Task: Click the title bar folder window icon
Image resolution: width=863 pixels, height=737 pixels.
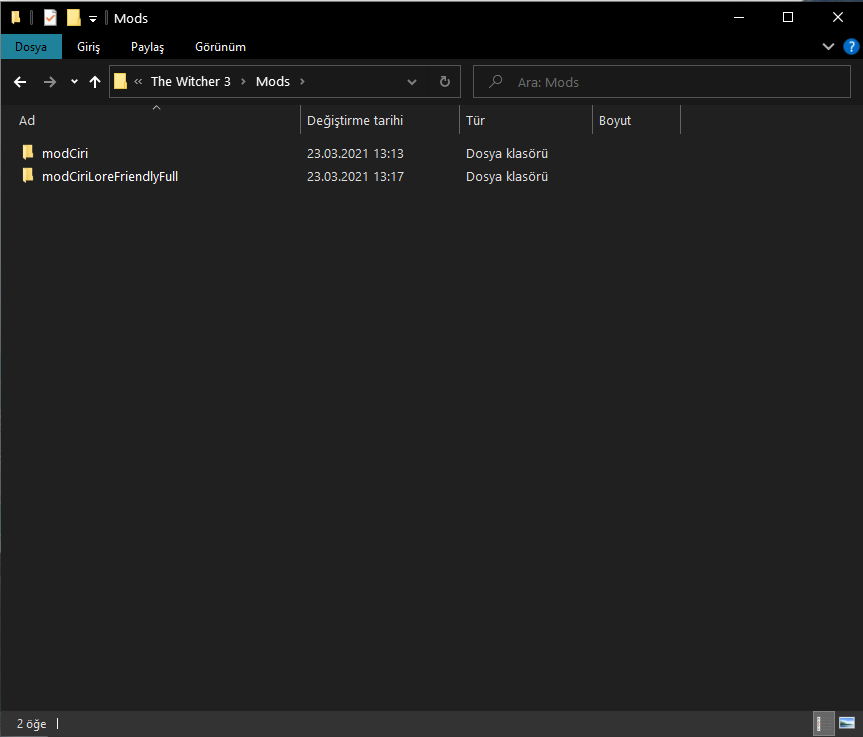Action: tap(16, 18)
